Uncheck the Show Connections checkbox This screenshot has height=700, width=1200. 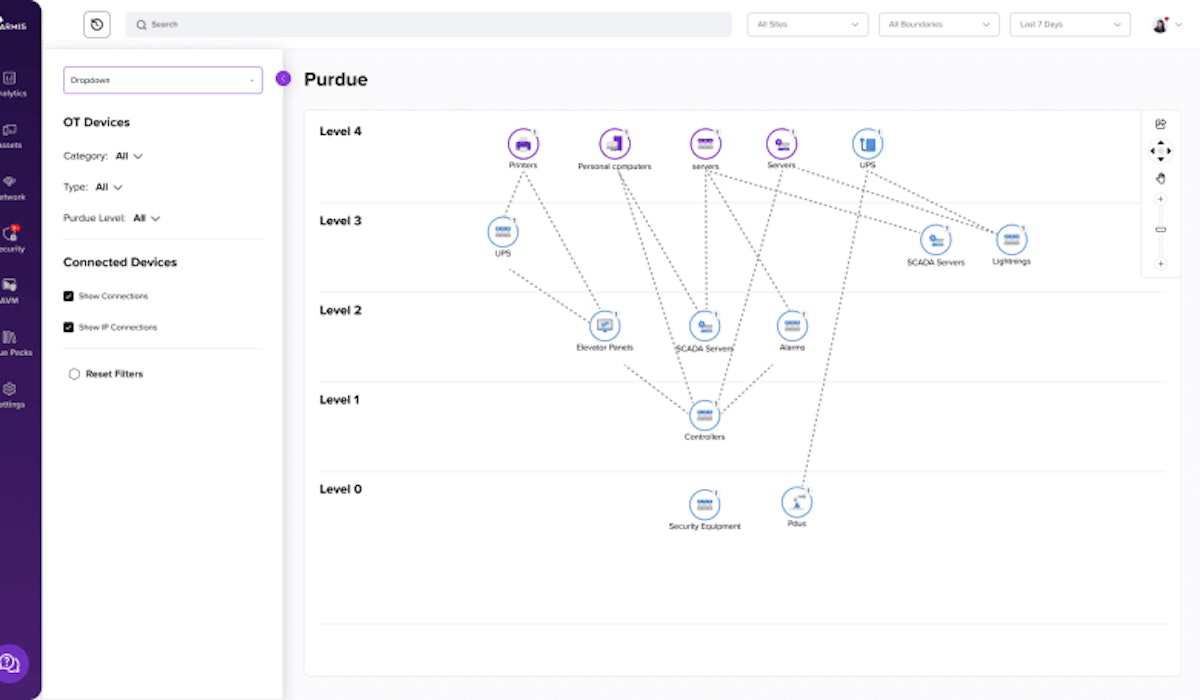68,296
